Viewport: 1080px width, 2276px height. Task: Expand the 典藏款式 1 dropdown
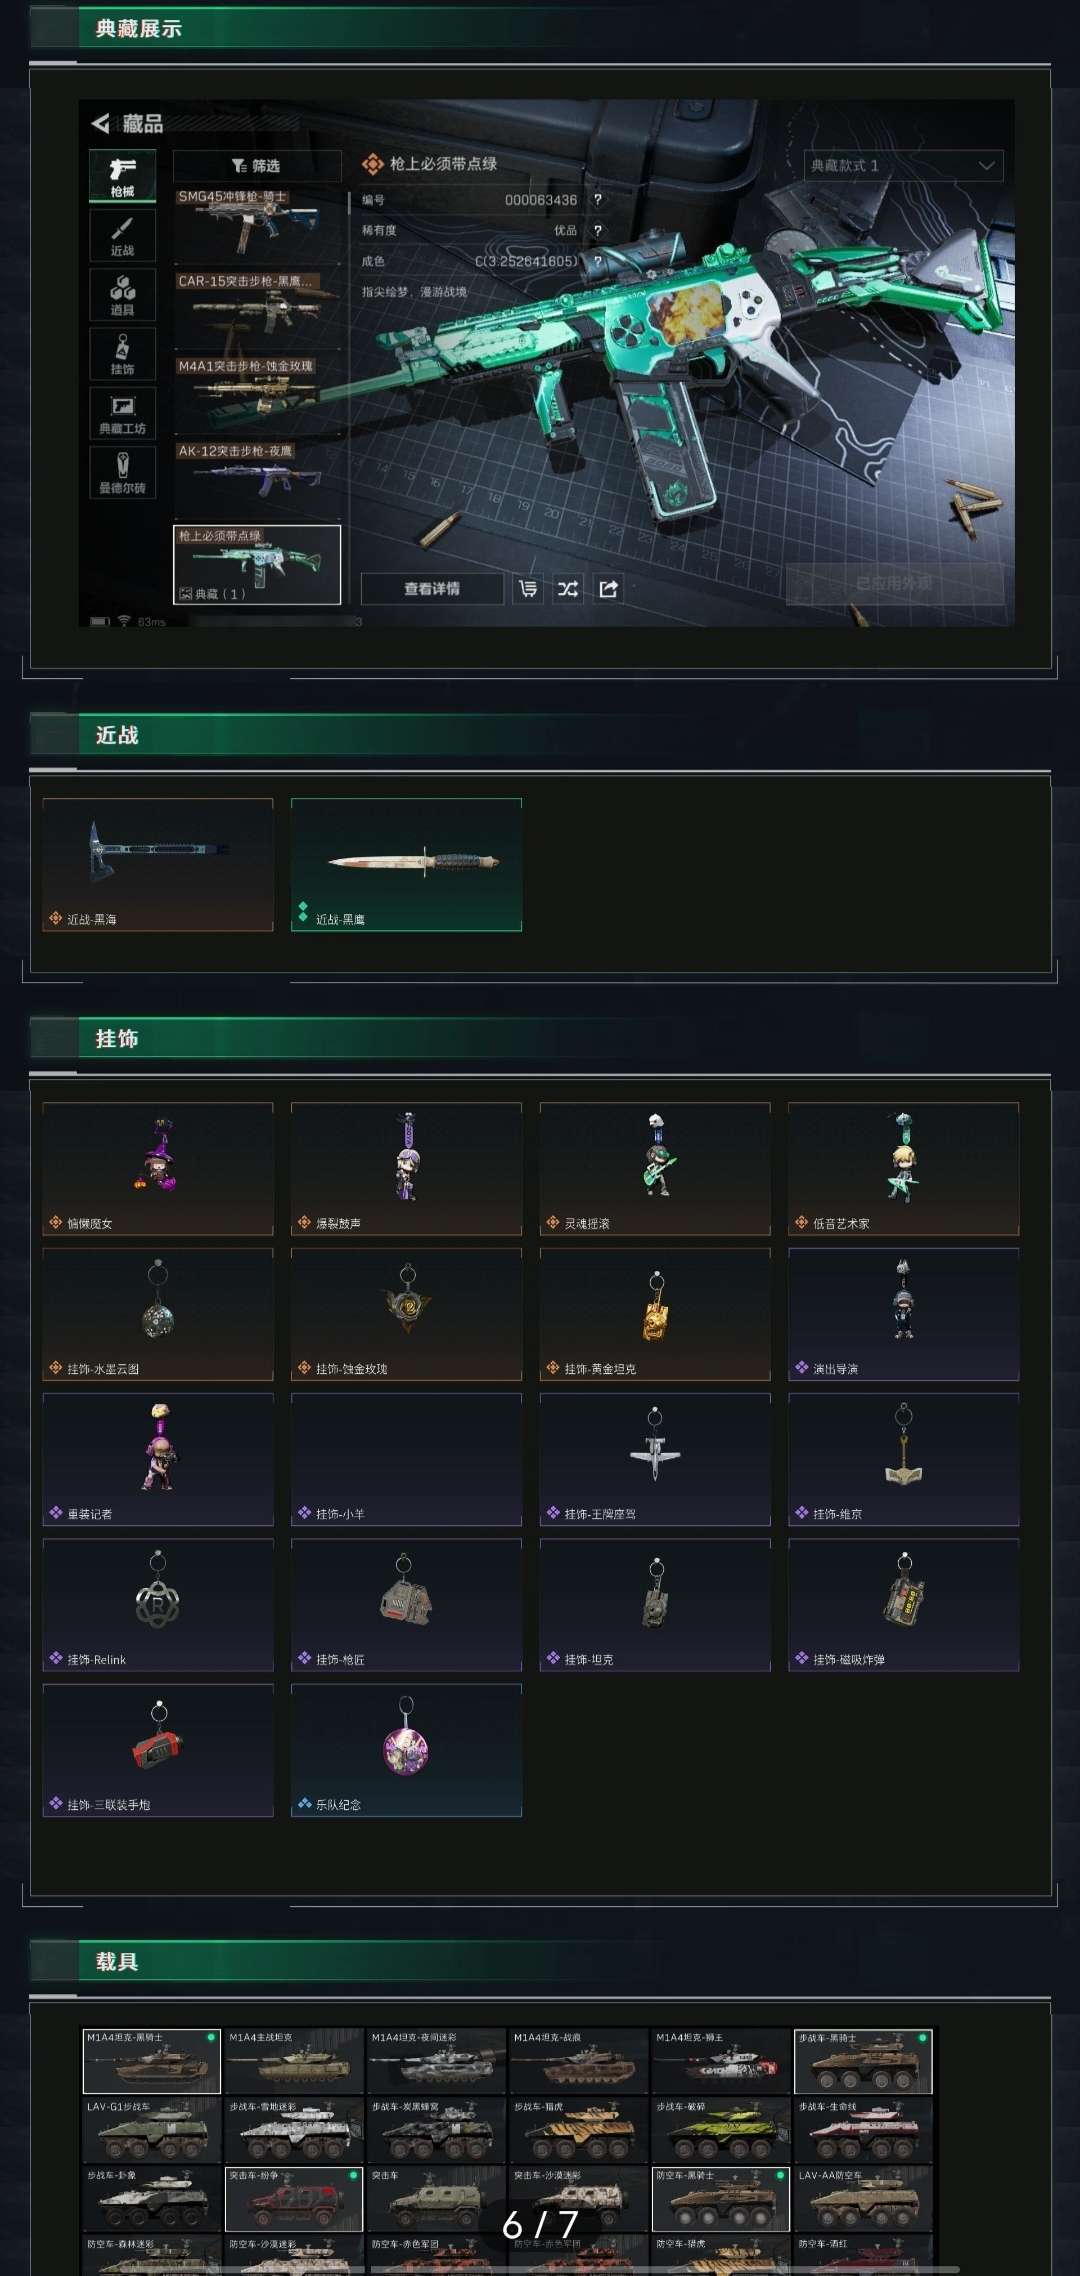point(903,165)
